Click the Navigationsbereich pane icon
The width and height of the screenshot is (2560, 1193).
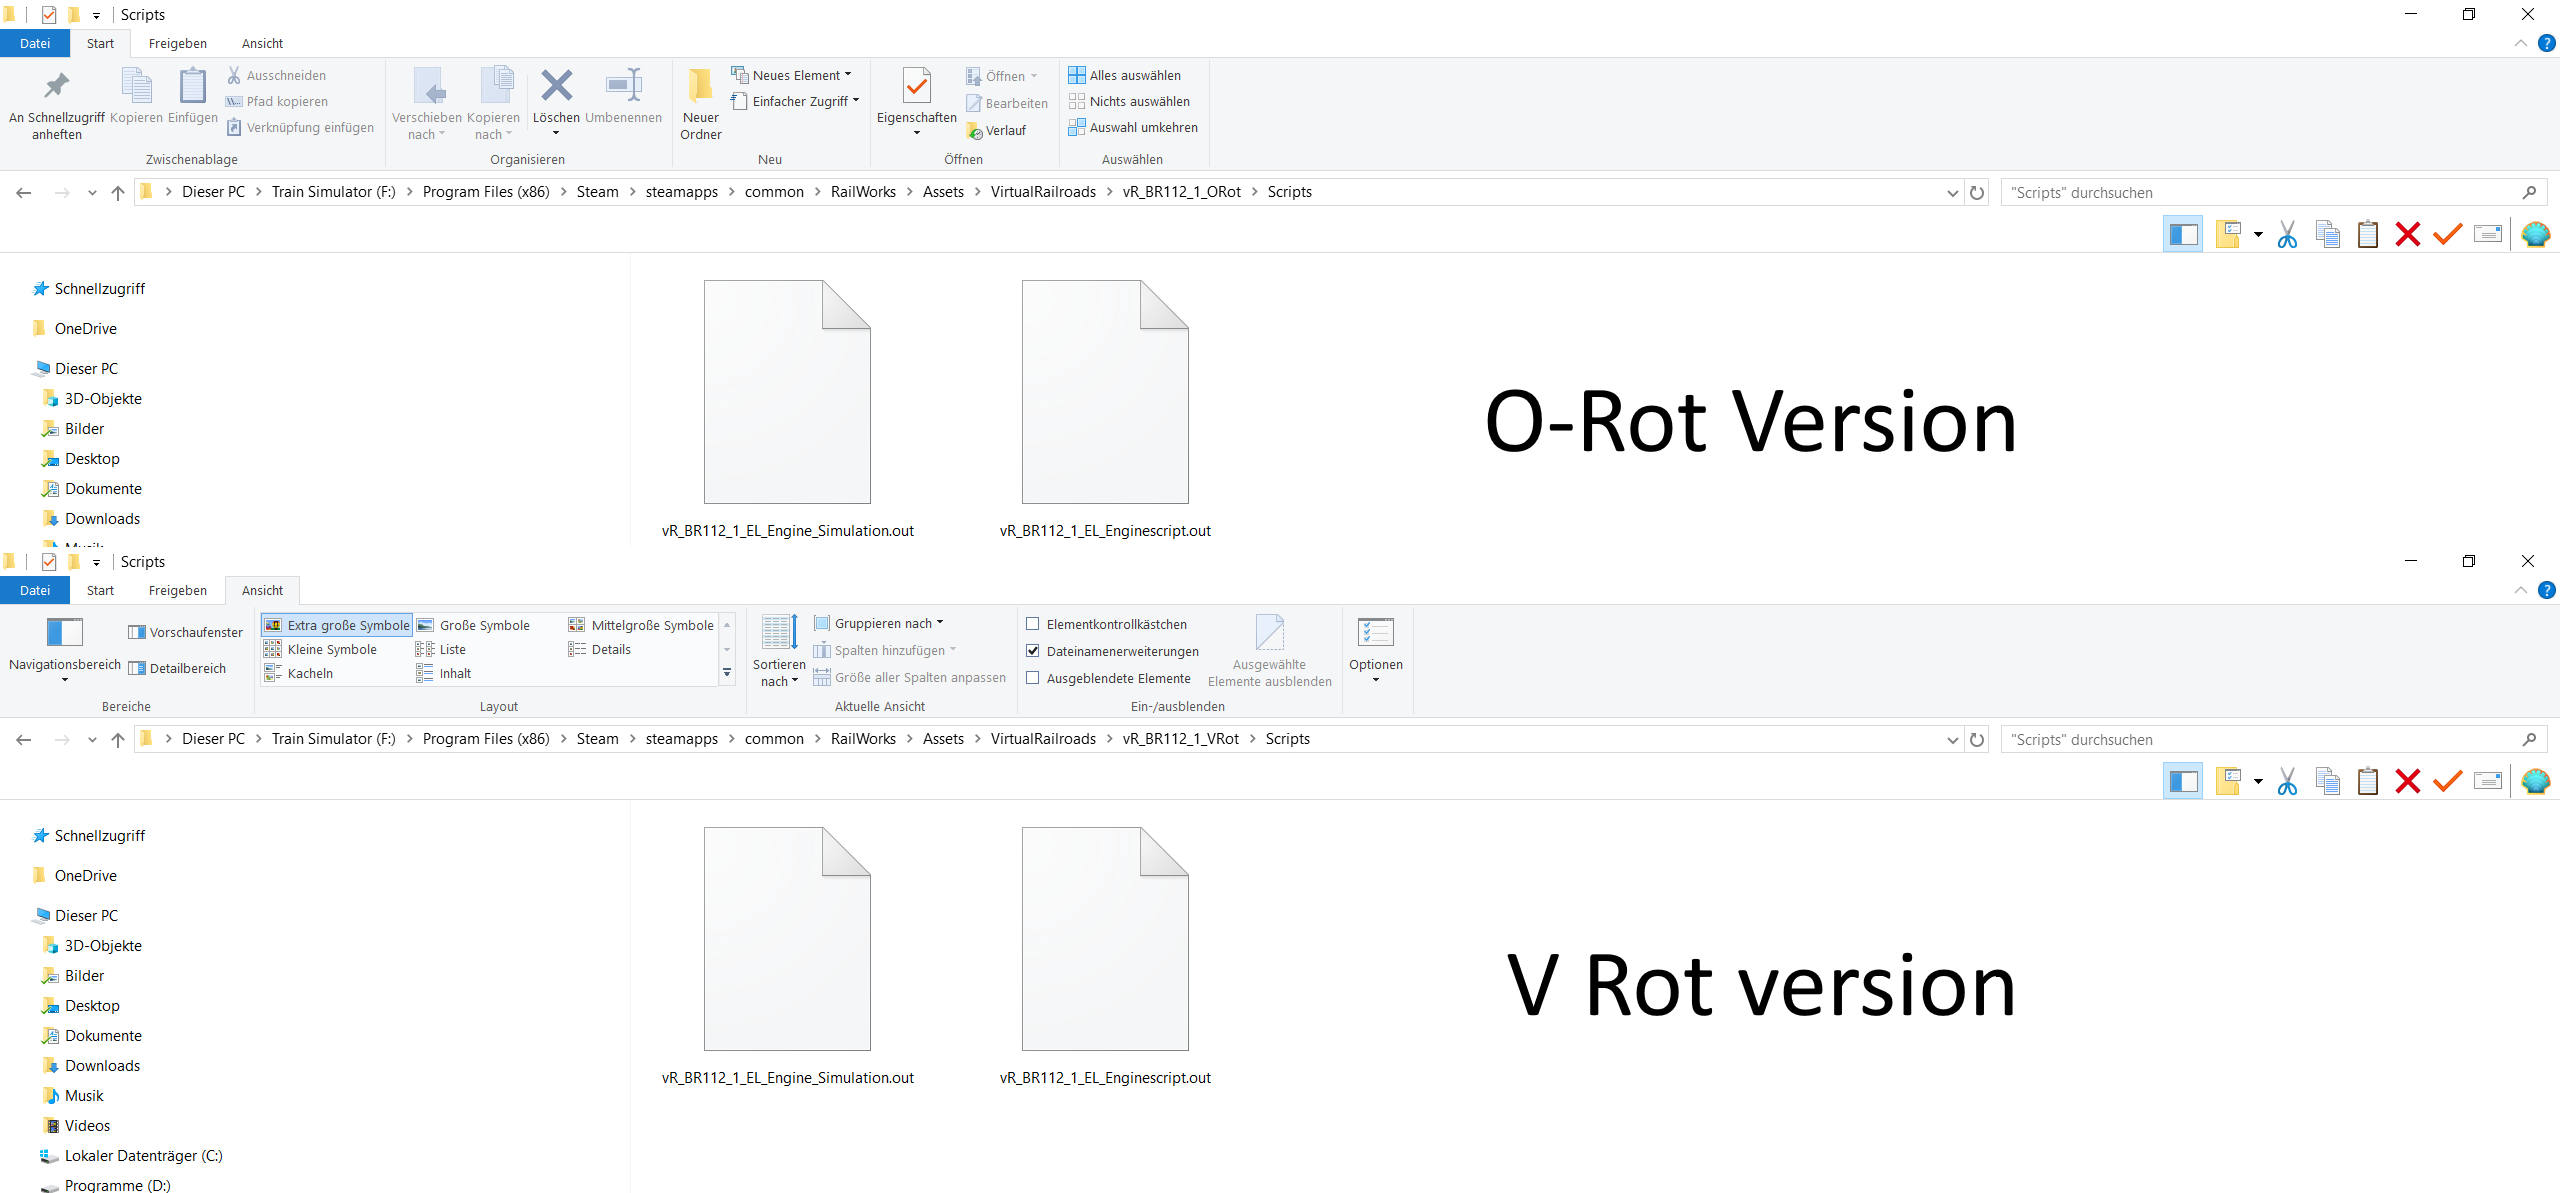pos(64,634)
